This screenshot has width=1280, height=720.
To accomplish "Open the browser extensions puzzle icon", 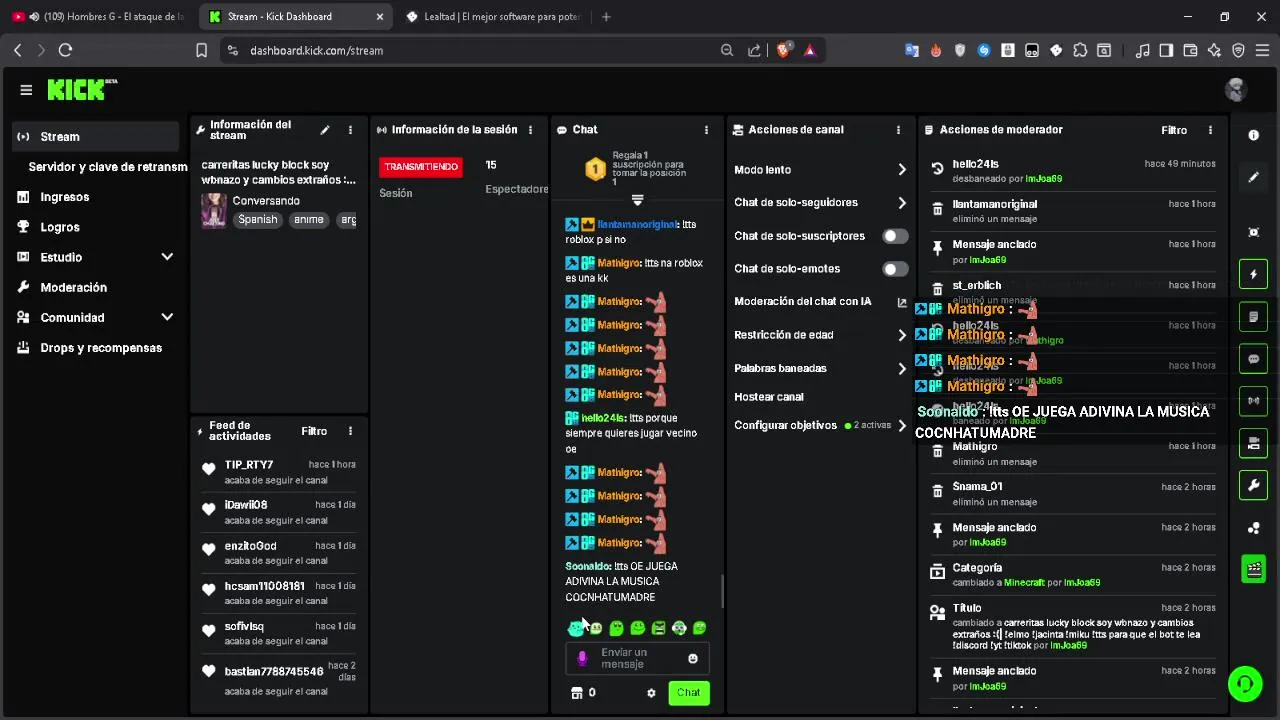I will (1080, 50).
